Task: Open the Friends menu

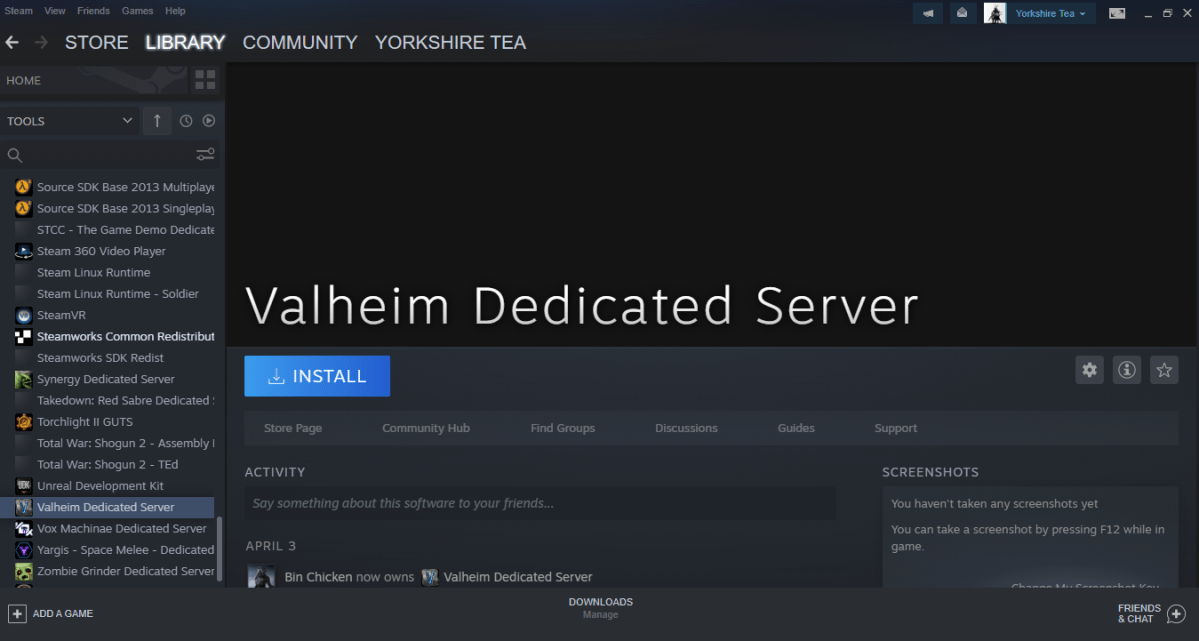Action: pos(93,11)
